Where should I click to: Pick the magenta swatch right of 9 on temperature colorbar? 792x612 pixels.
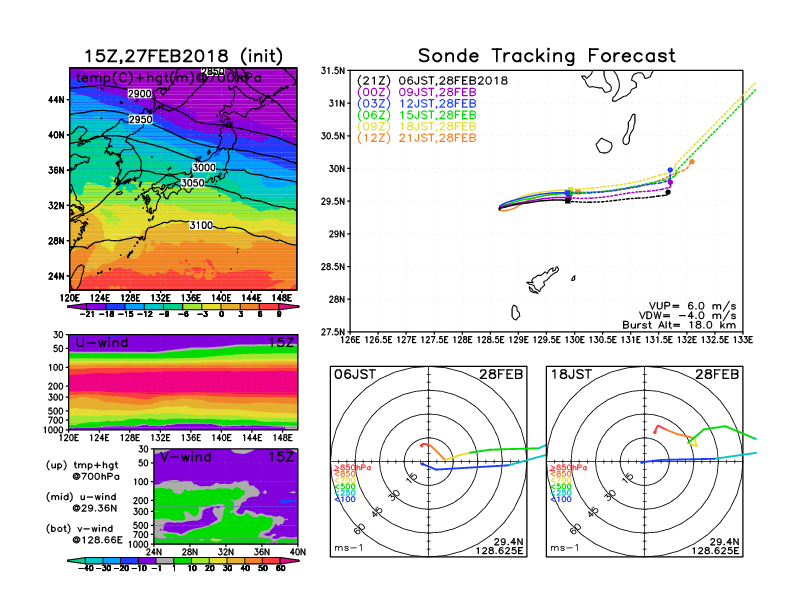(x=289, y=307)
